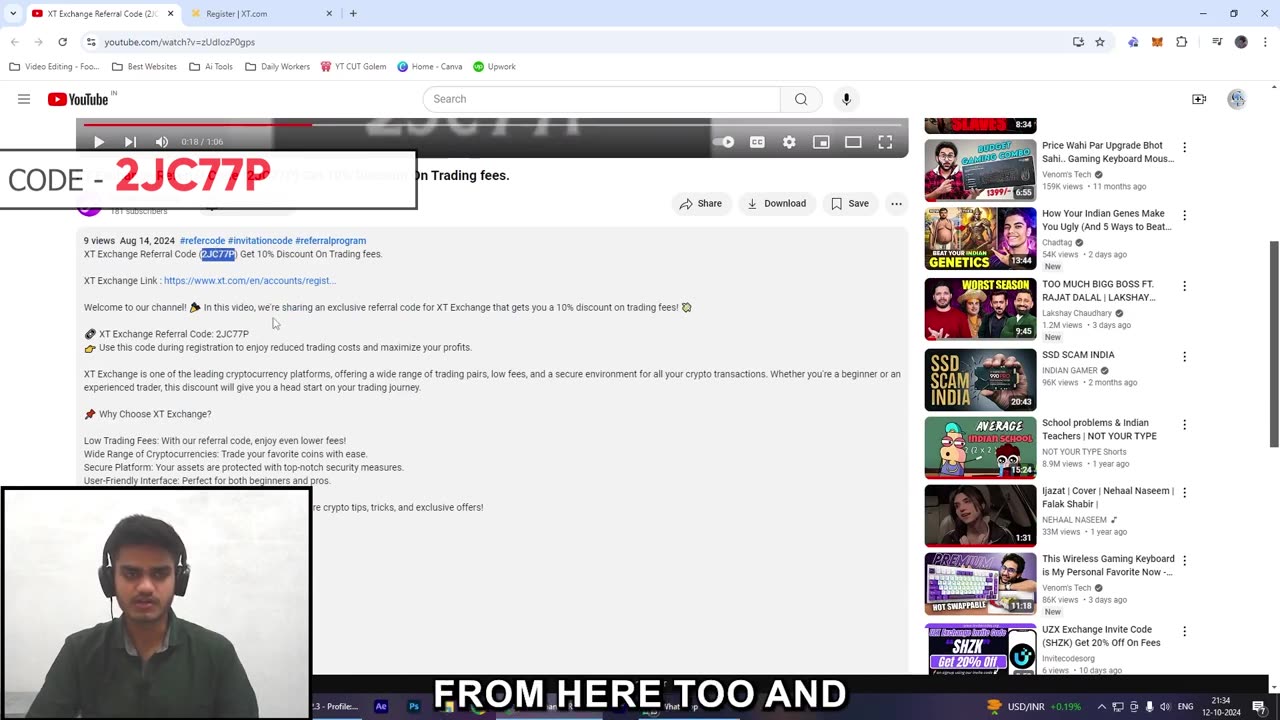Open the Ai Tools bookmark folder
1280x720 pixels.
[x=210, y=67]
